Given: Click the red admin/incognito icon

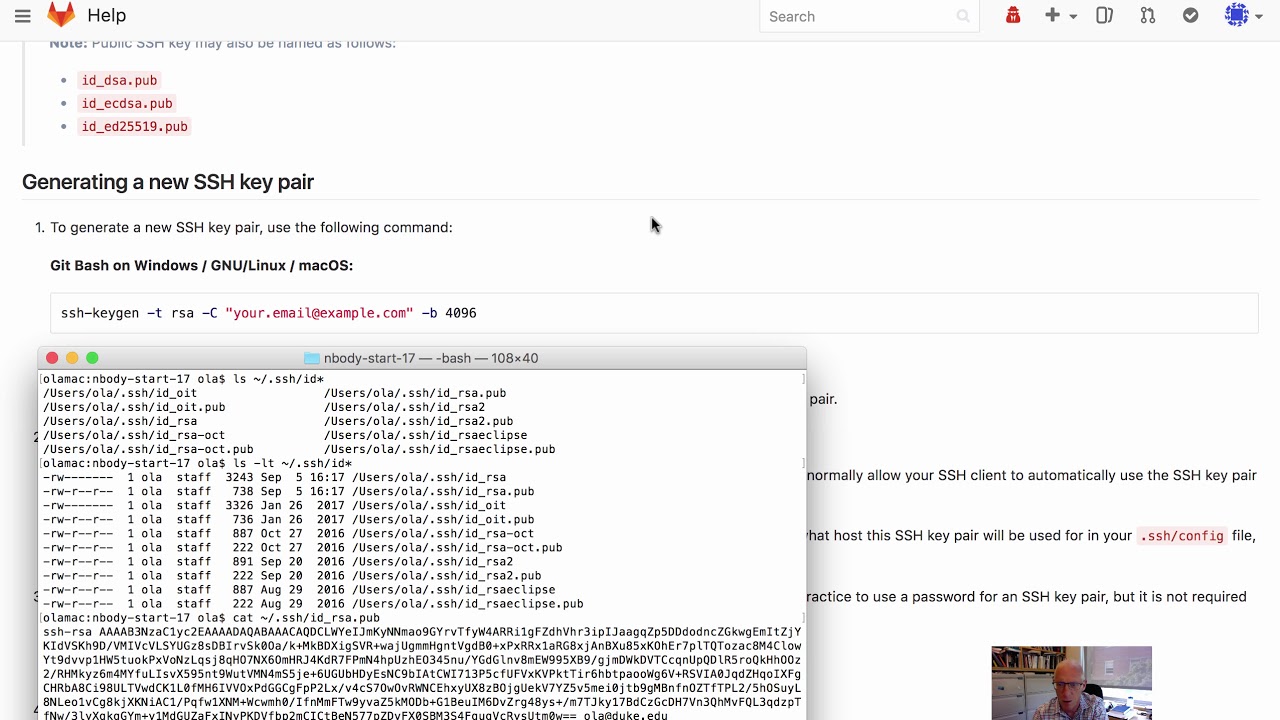Looking at the screenshot, I should pos(1013,15).
